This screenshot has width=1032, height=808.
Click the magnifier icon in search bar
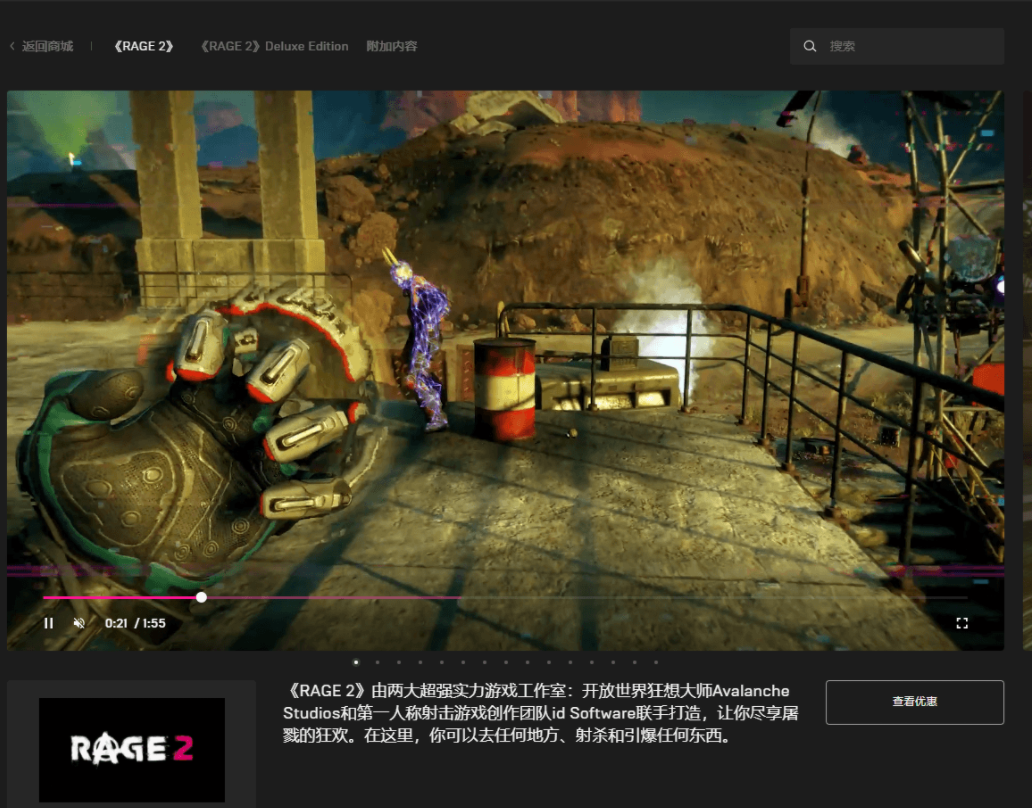[810, 46]
